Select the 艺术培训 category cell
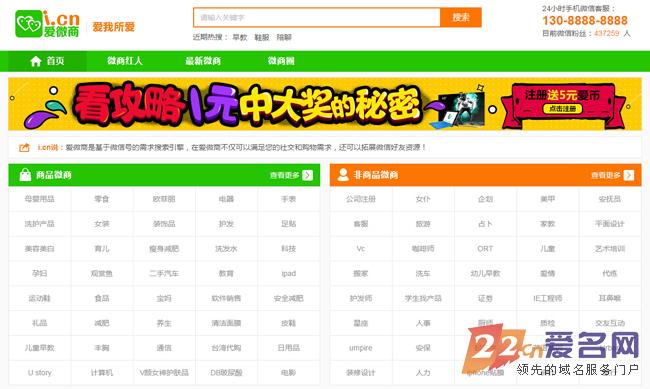 point(610,249)
